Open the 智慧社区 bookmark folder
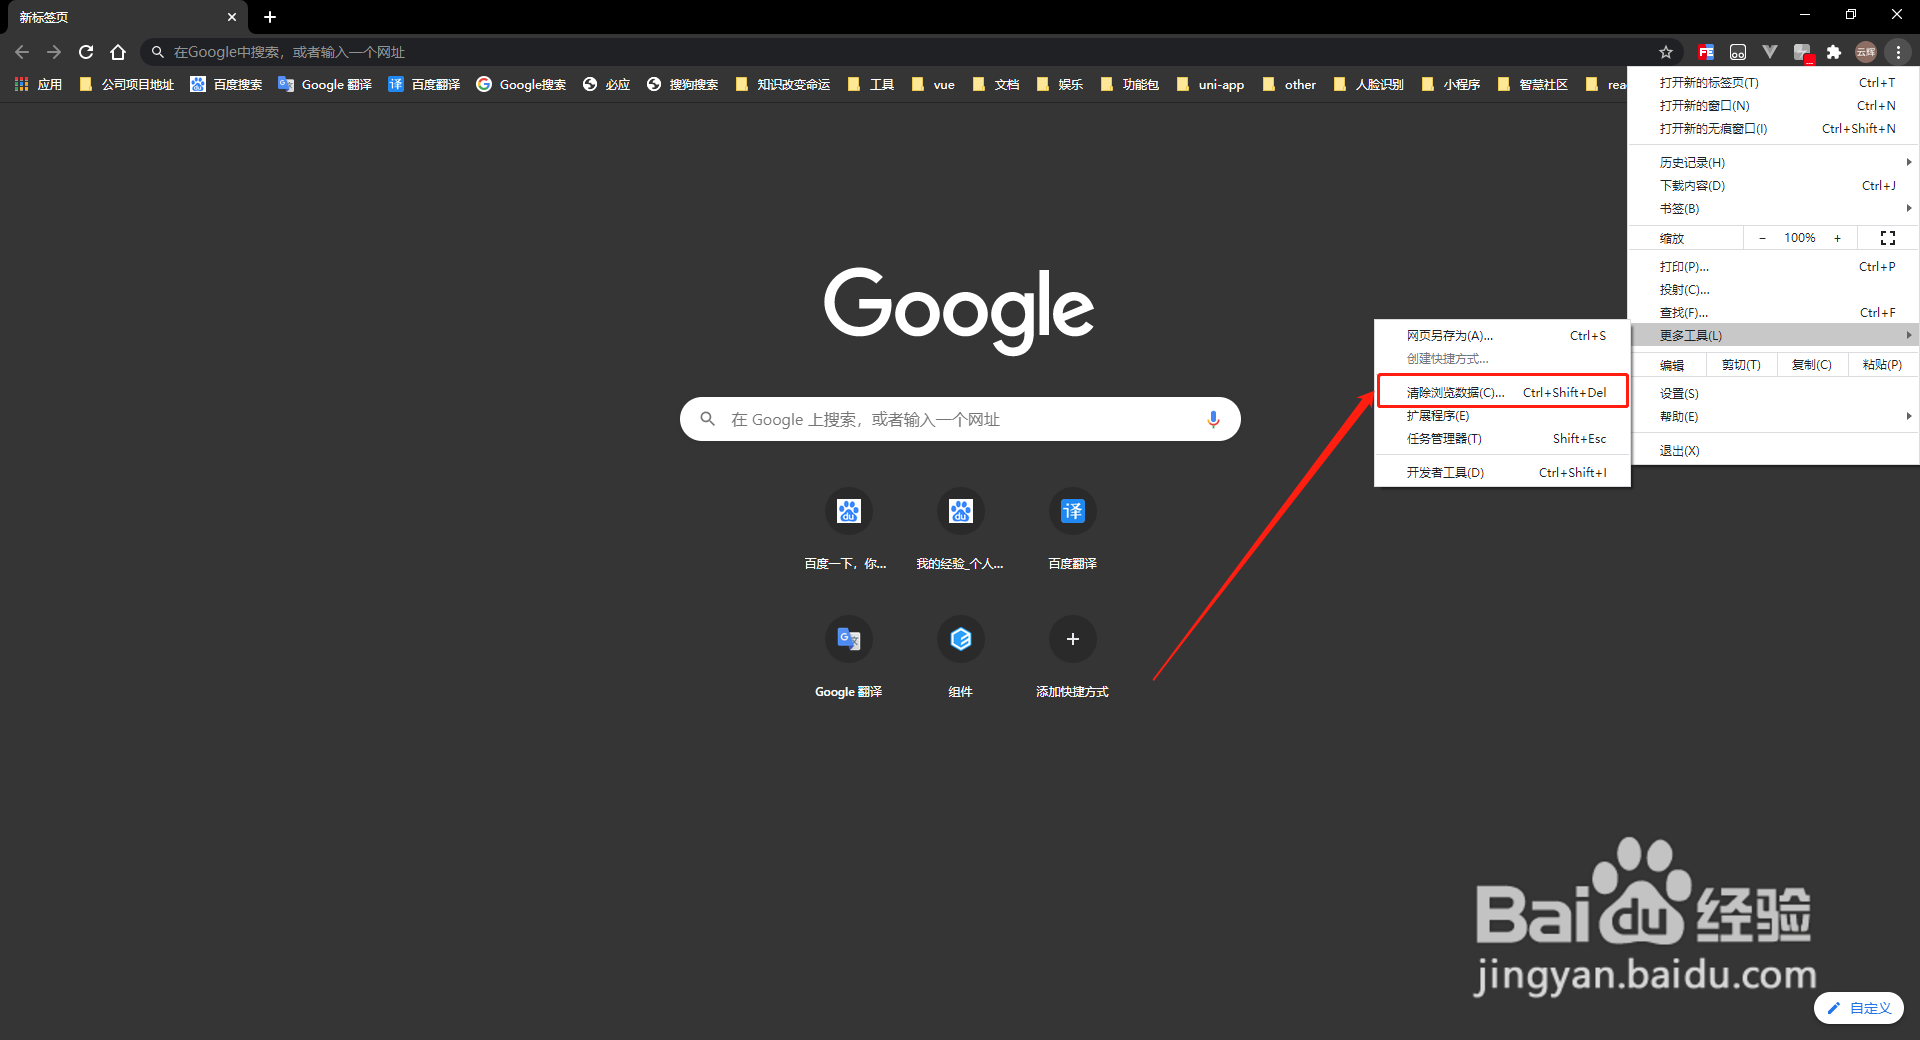The height and width of the screenshot is (1040, 1920). [x=1533, y=85]
